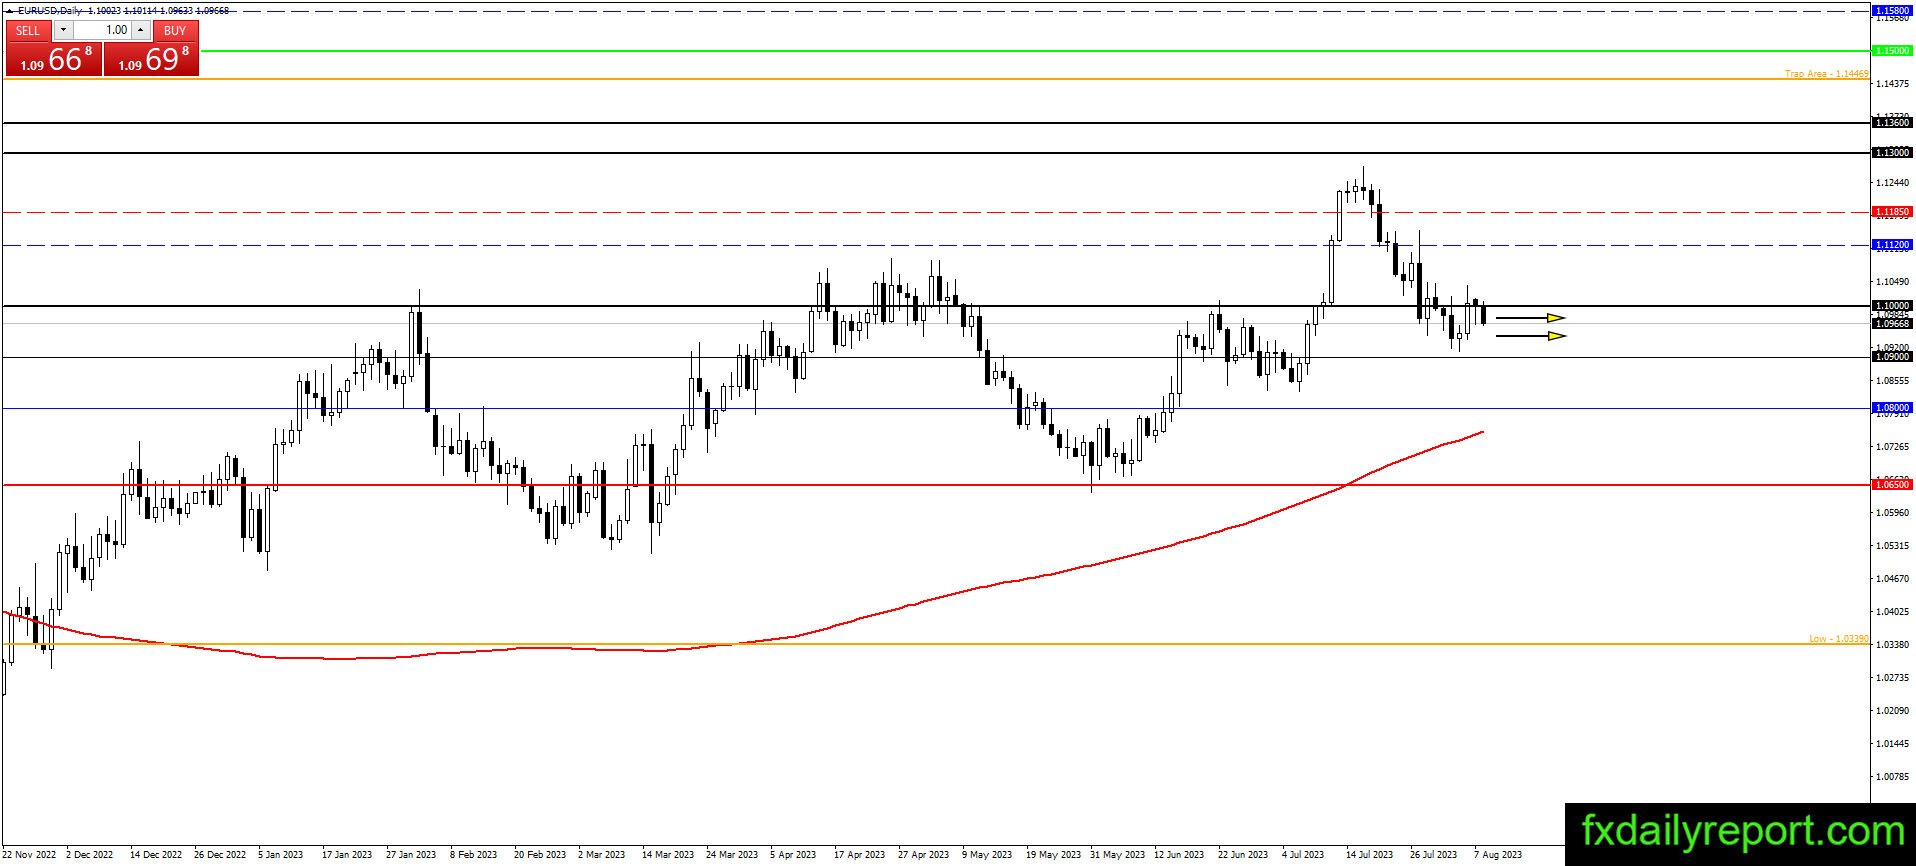Click the black 1.13000 price label

click(x=1892, y=153)
